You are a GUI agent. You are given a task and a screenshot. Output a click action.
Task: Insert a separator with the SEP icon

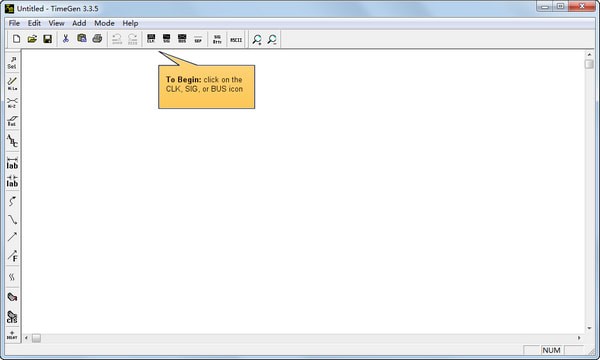click(x=198, y=39)
